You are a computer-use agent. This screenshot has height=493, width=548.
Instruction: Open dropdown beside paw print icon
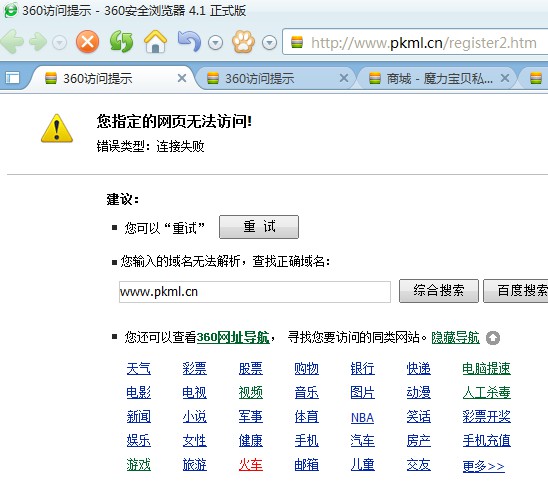point(269,43)
